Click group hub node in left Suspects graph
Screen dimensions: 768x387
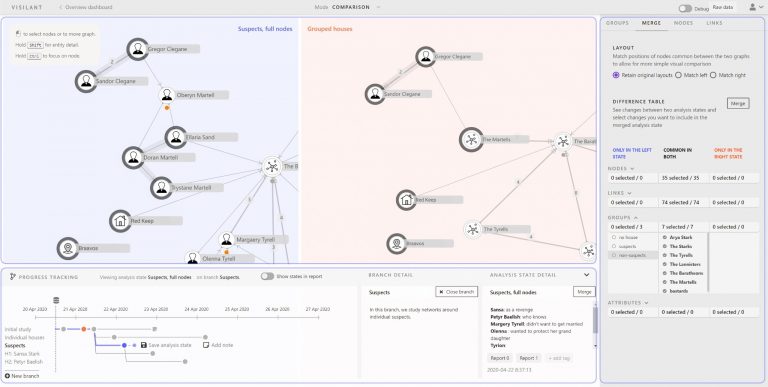pos(272,167)
